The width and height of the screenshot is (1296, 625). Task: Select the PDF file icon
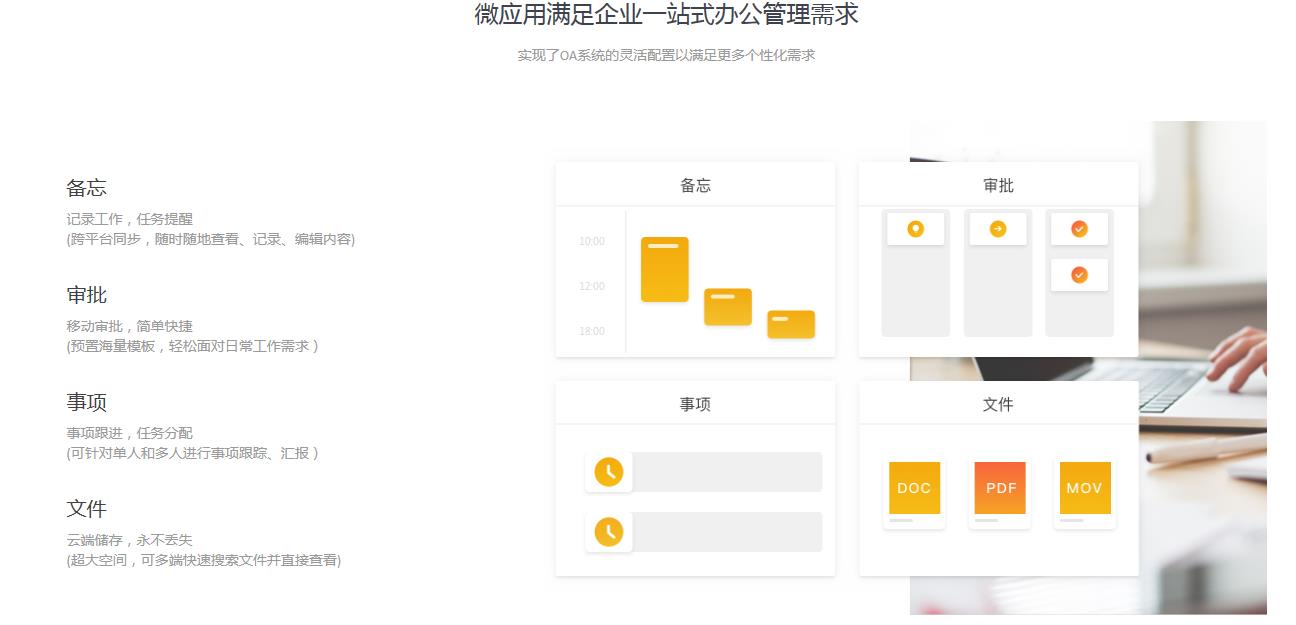point(998,489)
